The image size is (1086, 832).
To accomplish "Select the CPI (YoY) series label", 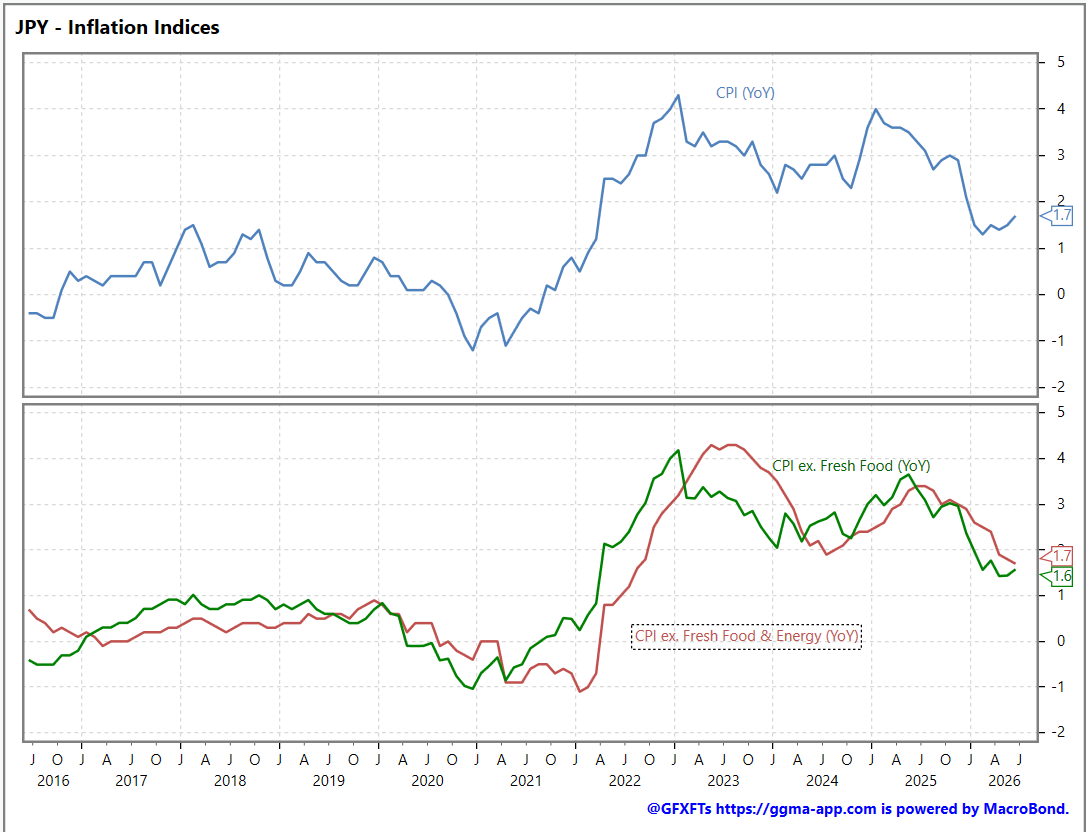I will 745,93.
